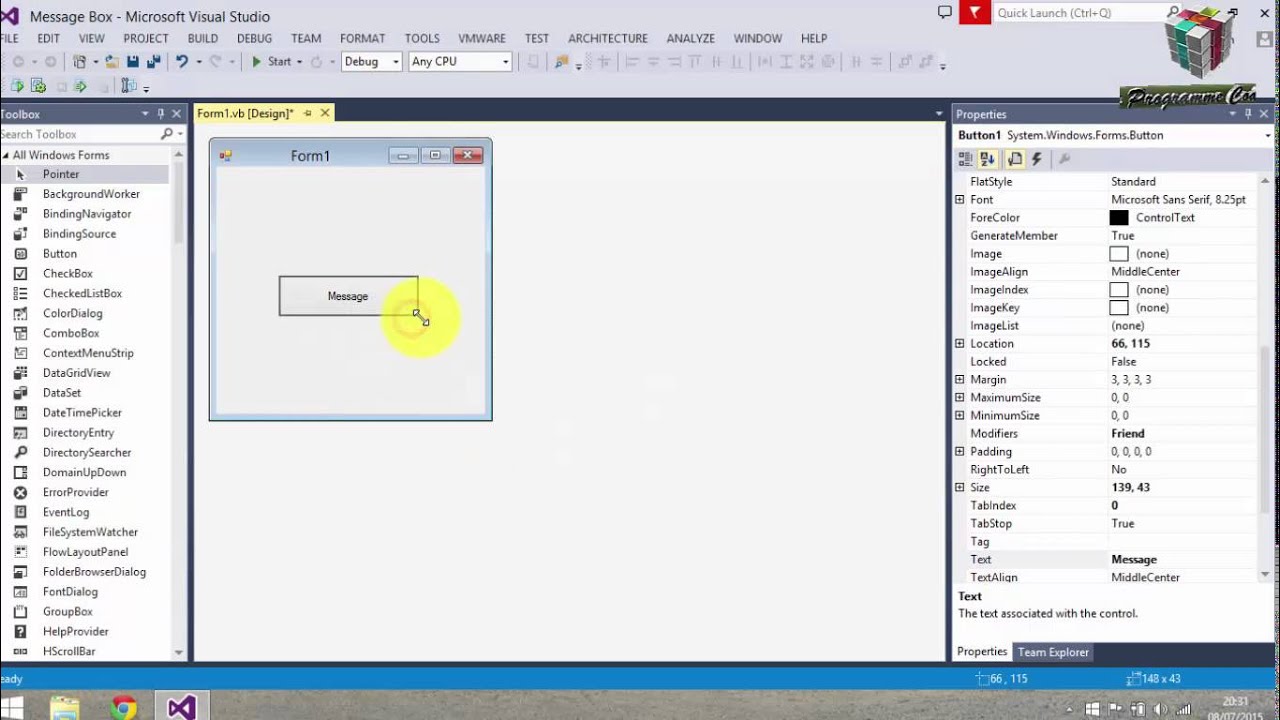1280x720 pixels.
Task: Click the Save All toolbar icon
Action: tap(154, 61)
